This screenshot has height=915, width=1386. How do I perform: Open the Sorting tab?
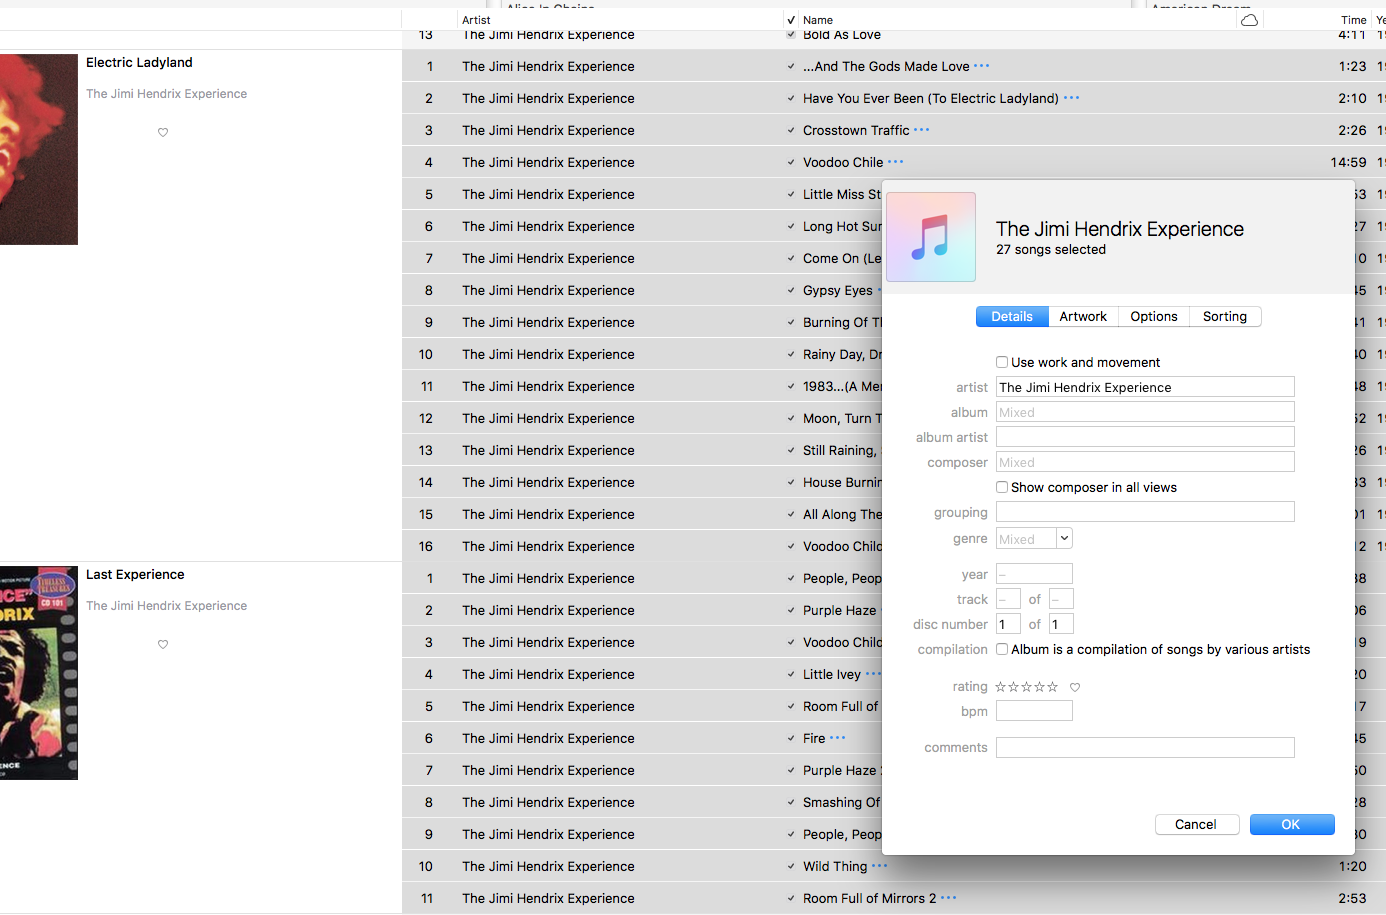1225,316
